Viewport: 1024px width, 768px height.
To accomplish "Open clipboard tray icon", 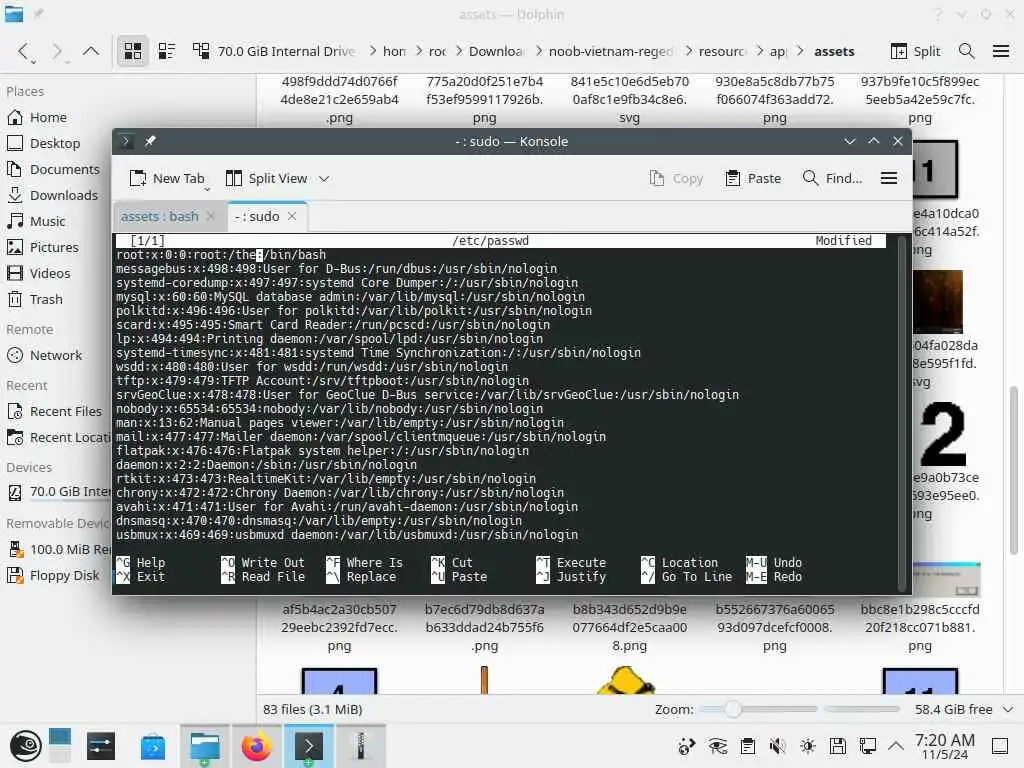I will [748, 746].
